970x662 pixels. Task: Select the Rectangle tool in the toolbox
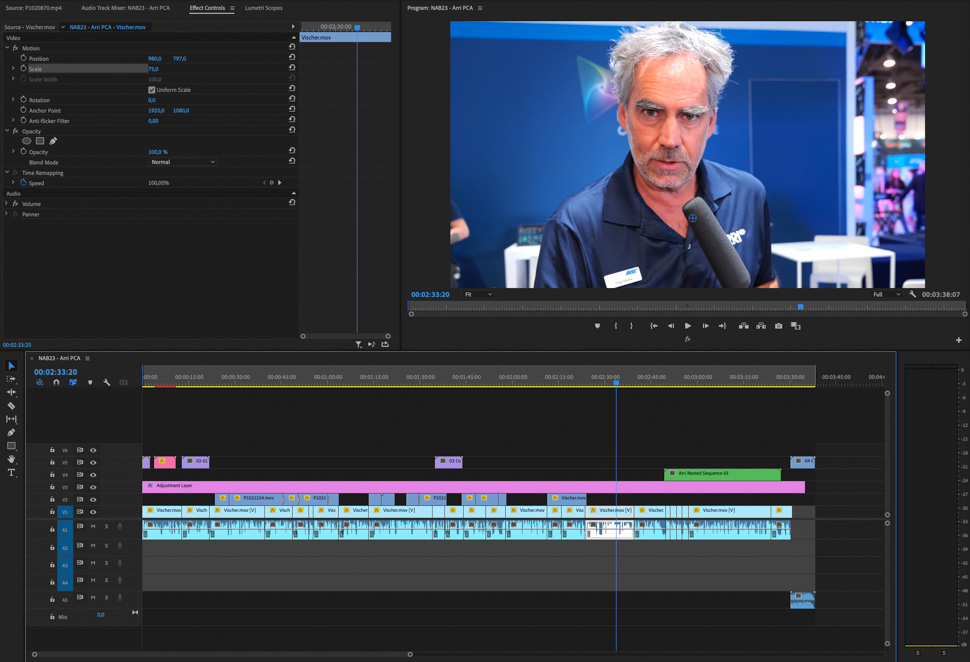click(11, 445)
